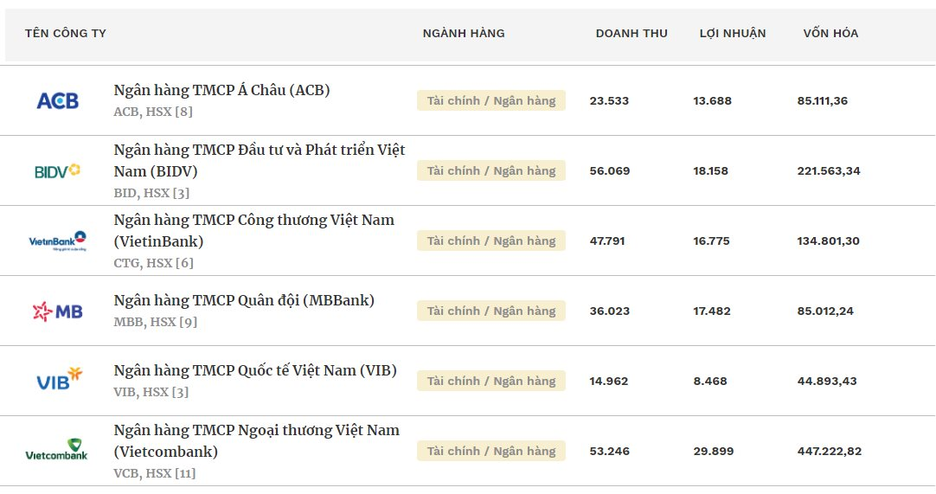This screenshot has width=936, height=494.
Task: Click the VIB bank logo
Action: (58, 380)
